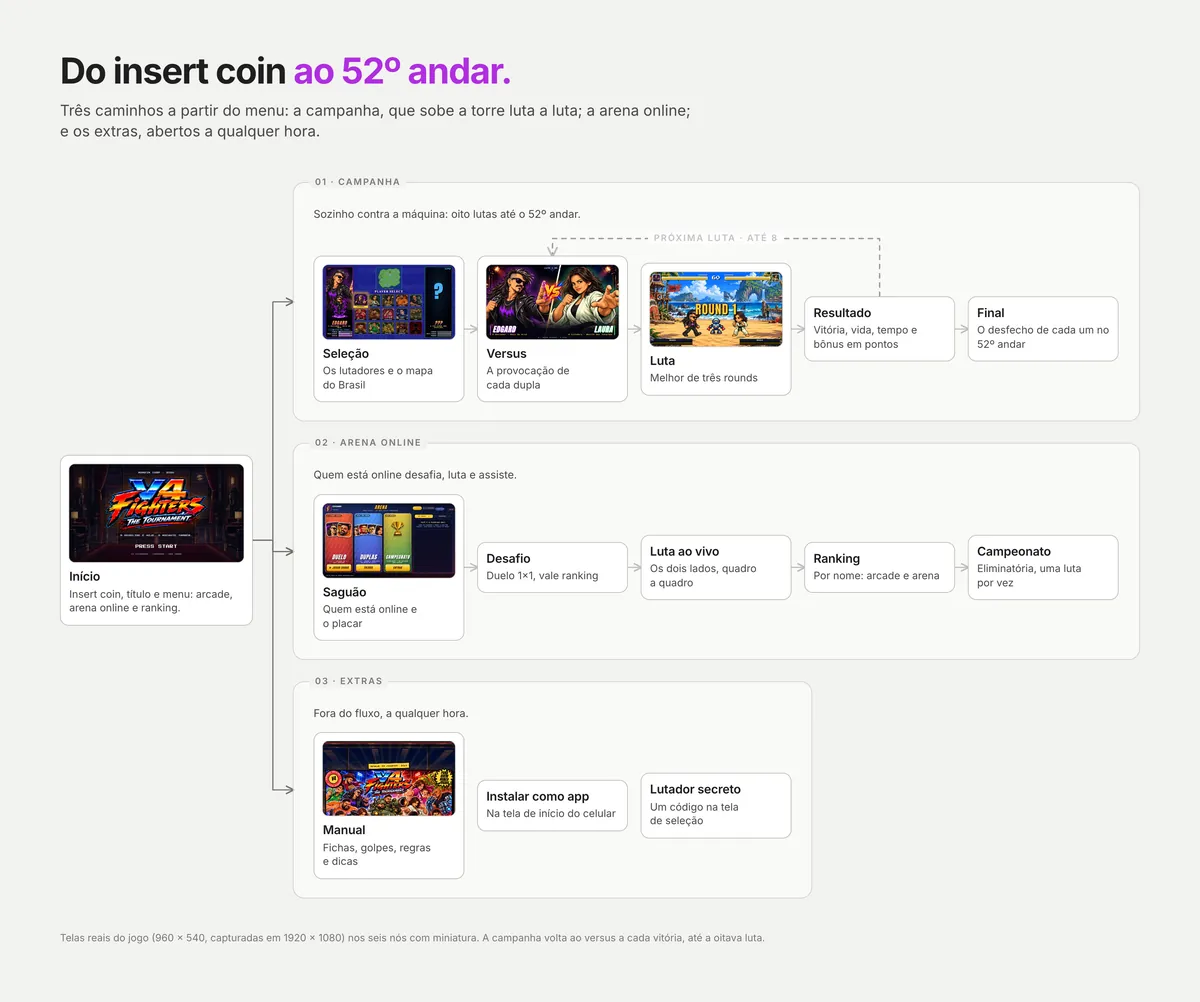This screenshot has height=1002, width=1200.
Task: Click the 'Seleção' card title
Action: [x=345, y=354]
